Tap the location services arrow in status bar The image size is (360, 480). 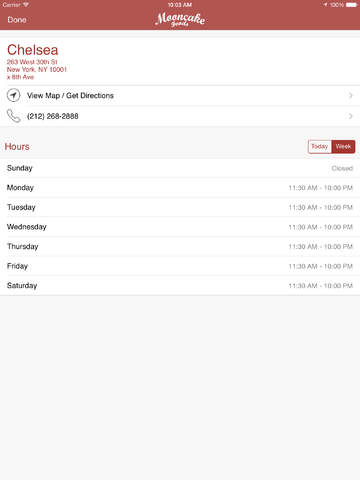point(325,5)
